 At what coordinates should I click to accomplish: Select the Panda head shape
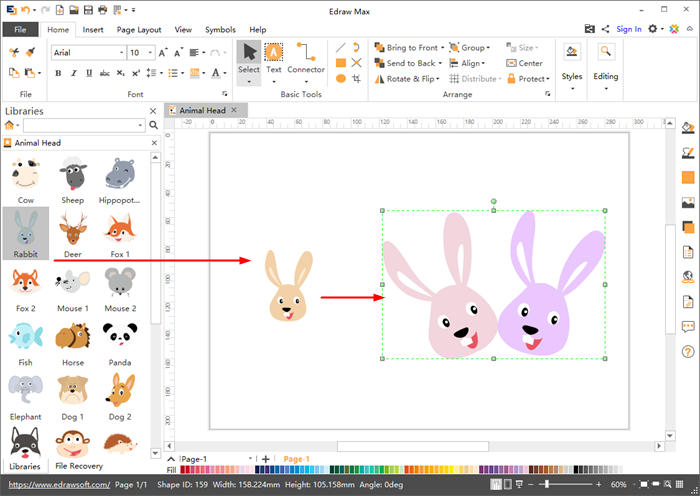[120, 338]
